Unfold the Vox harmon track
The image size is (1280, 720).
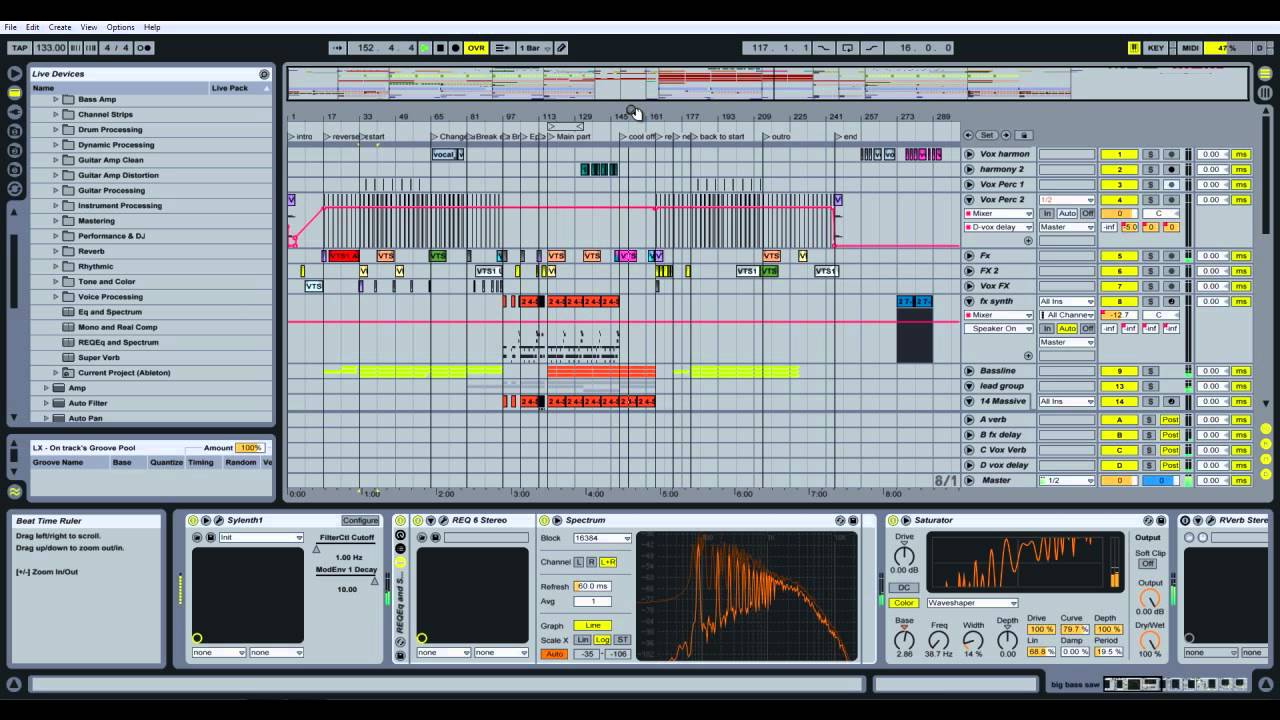(969, 154)
